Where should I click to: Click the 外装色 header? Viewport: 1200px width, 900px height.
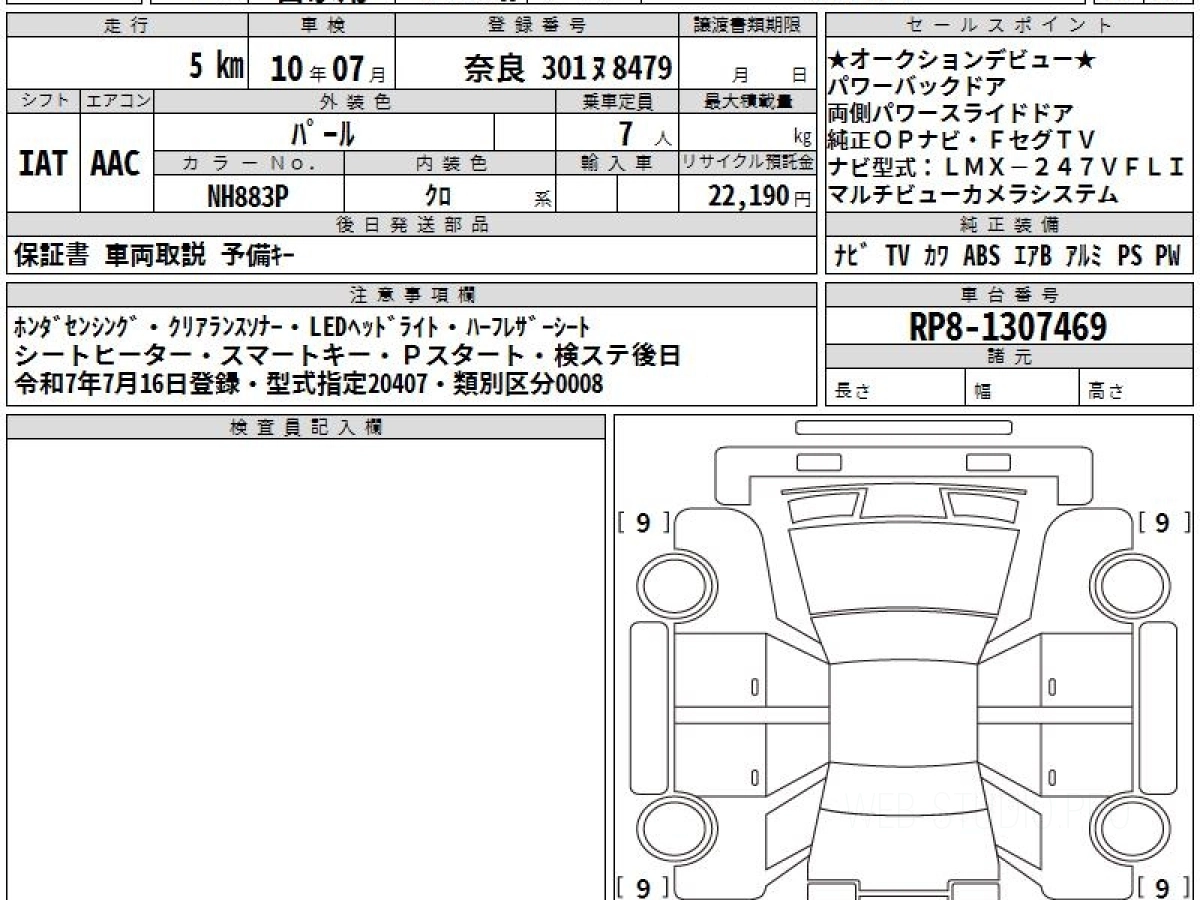point(355,101)
